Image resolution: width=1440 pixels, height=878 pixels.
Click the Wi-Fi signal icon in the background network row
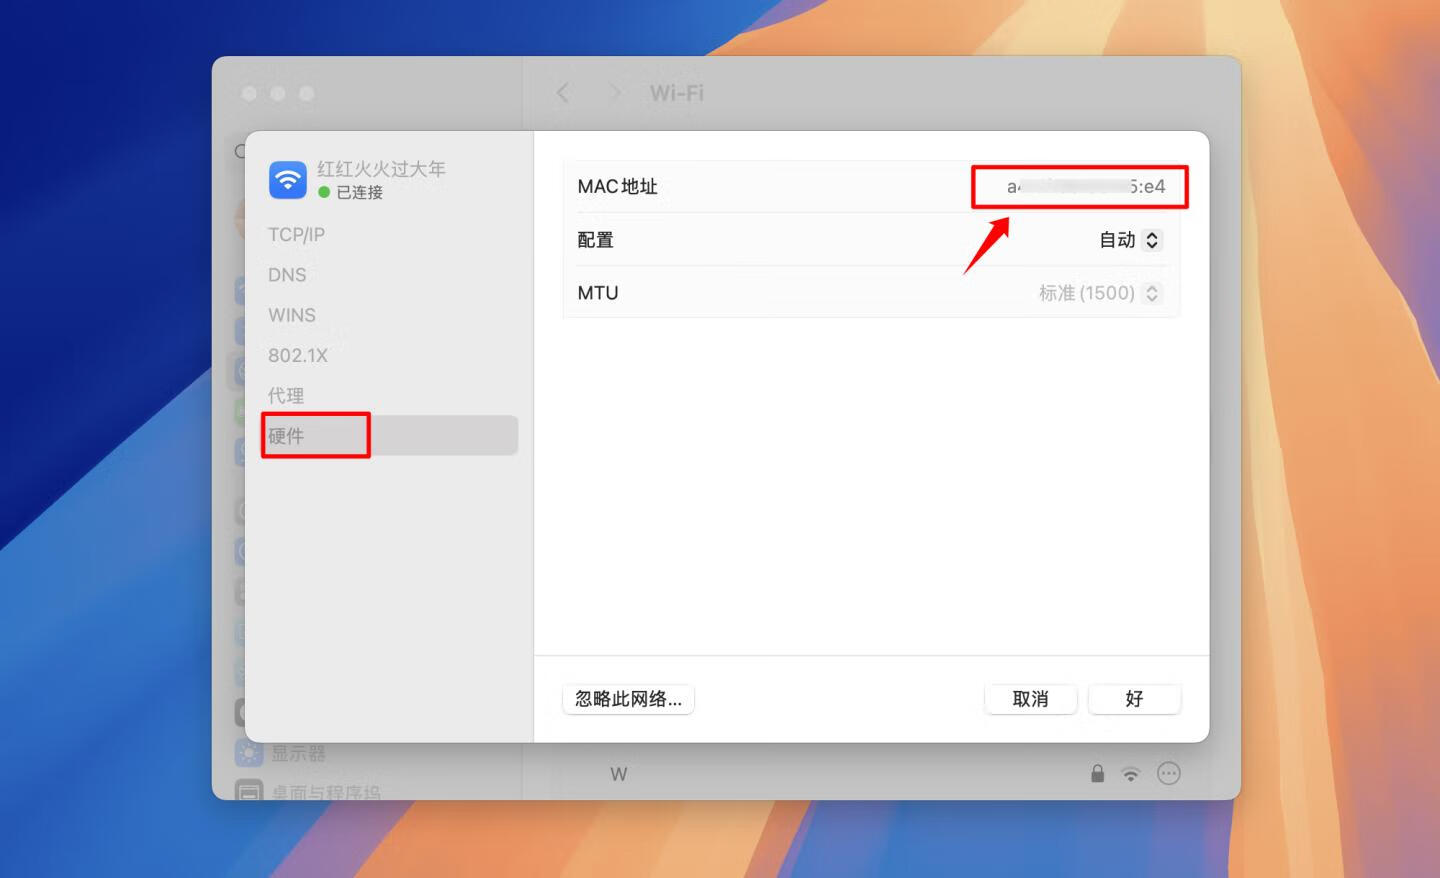point(1131,774)
